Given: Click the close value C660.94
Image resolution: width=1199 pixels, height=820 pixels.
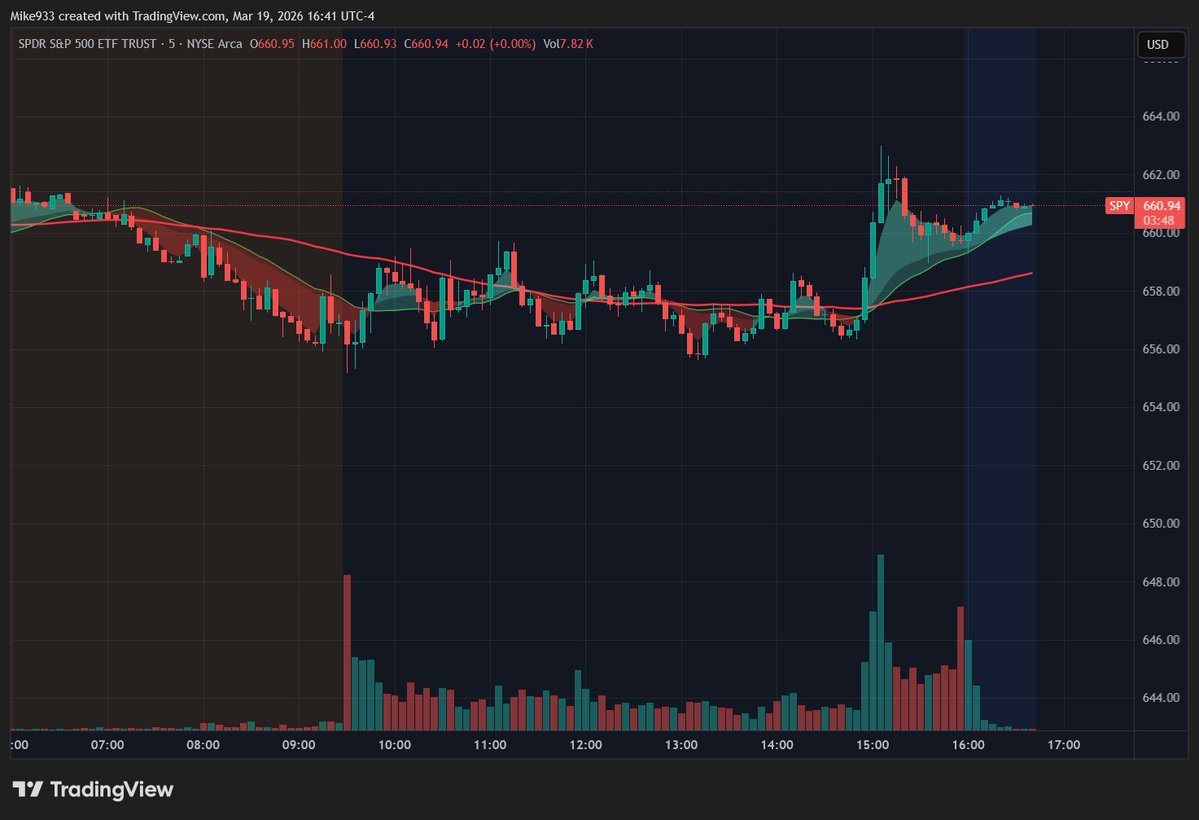Looking at the screenshot, I should tap(426, 44).
